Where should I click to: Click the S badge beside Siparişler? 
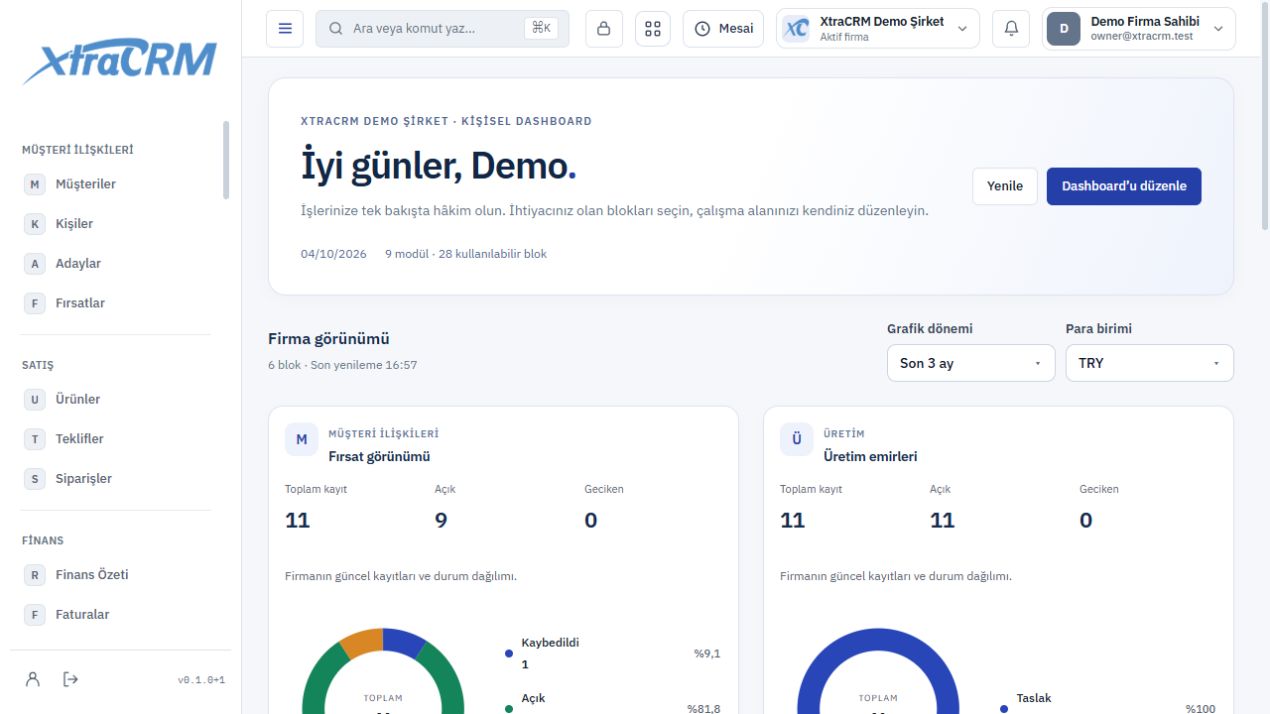pos(35,479)
